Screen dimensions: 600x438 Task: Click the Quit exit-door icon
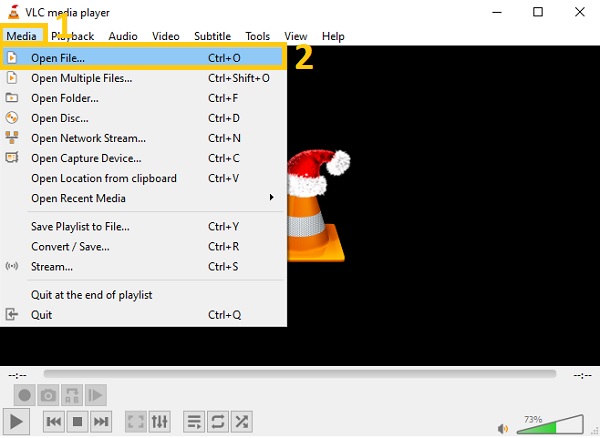coord(12,314)
